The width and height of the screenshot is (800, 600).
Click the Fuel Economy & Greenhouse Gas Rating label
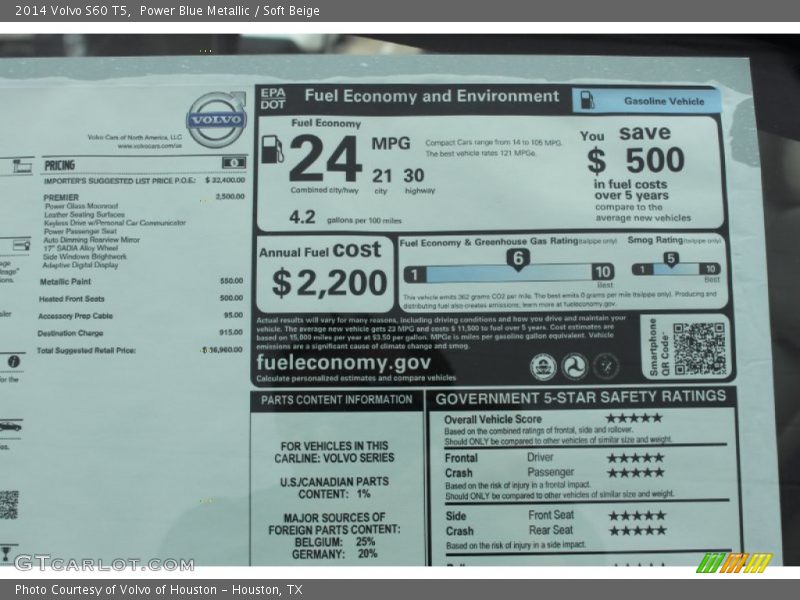pyautogui.click(x=489, y=242)
